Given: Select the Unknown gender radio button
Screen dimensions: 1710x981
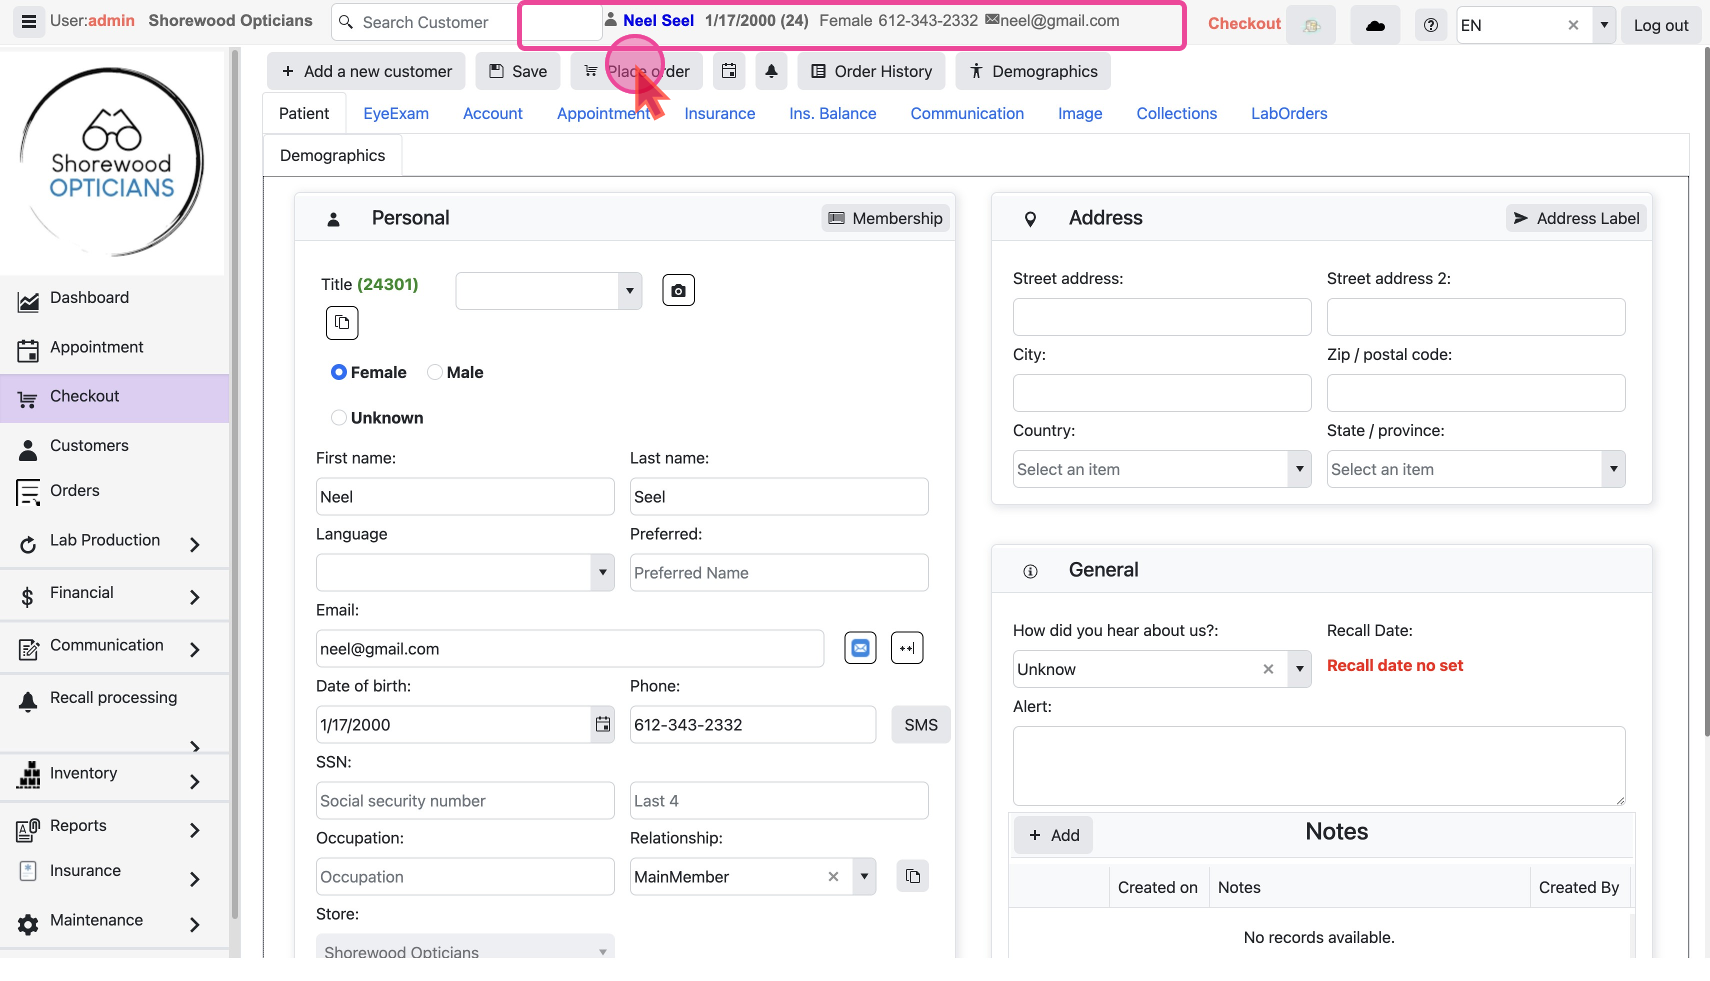Looking at the screenshot, I should point(339,418).
